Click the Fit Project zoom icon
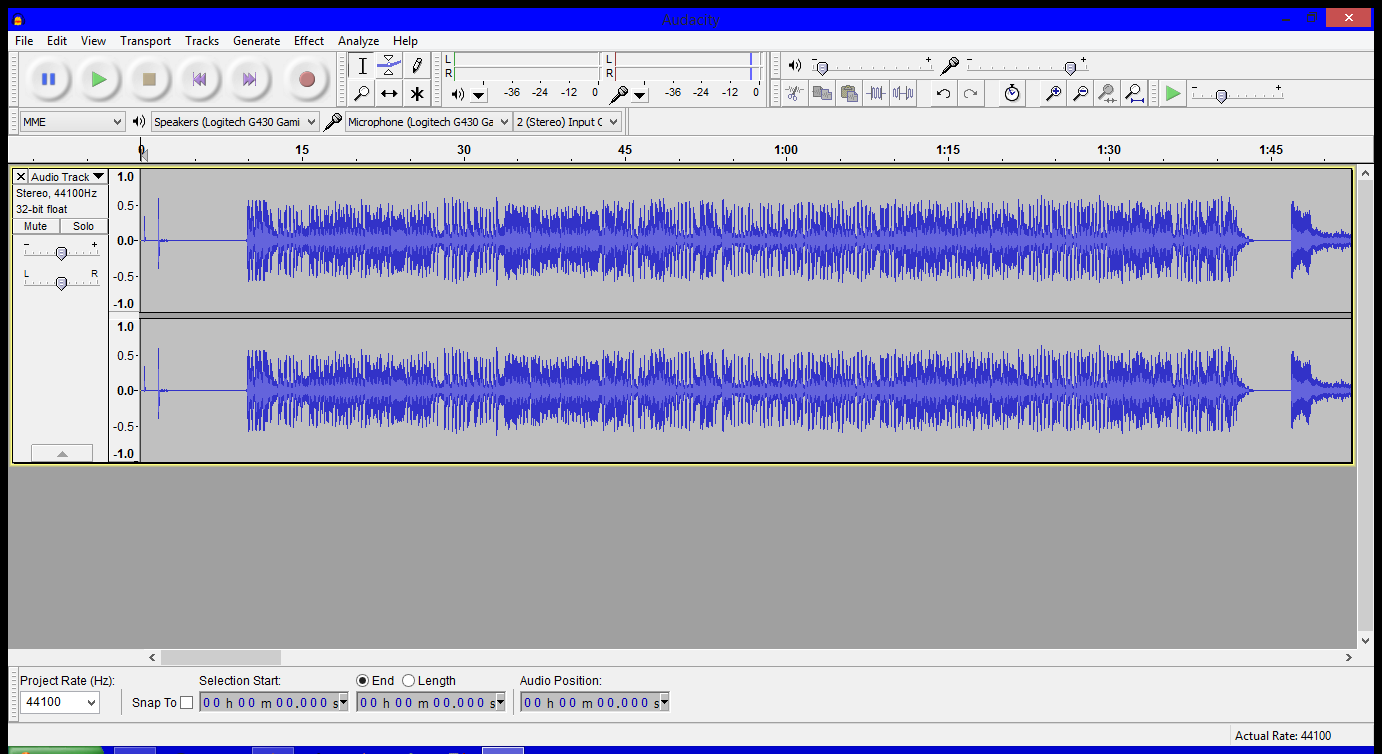 pos(1134,93)
